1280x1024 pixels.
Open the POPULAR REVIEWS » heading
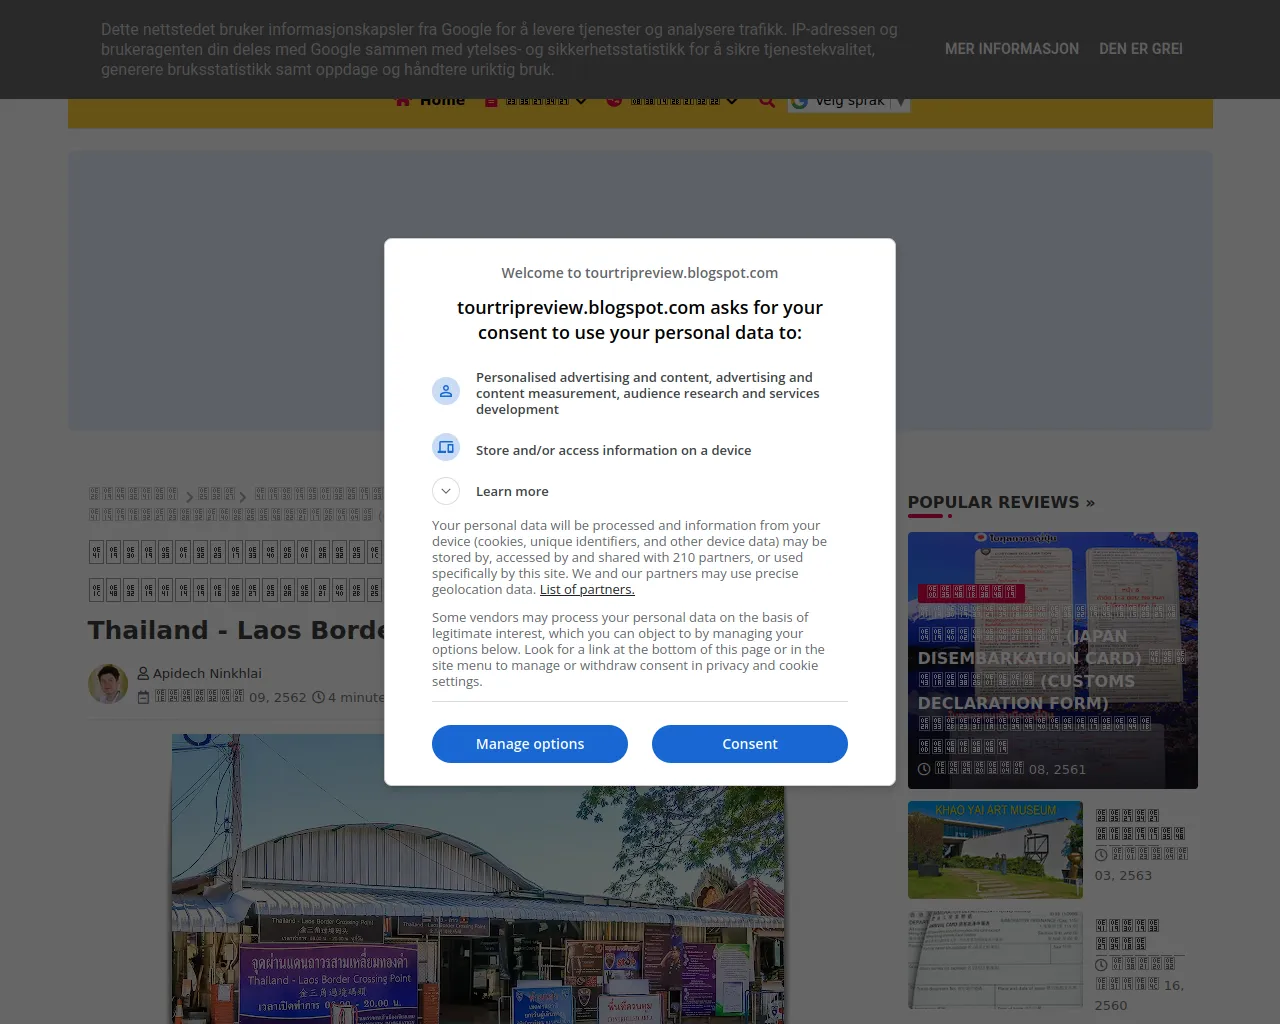[x=1001, y=502]
